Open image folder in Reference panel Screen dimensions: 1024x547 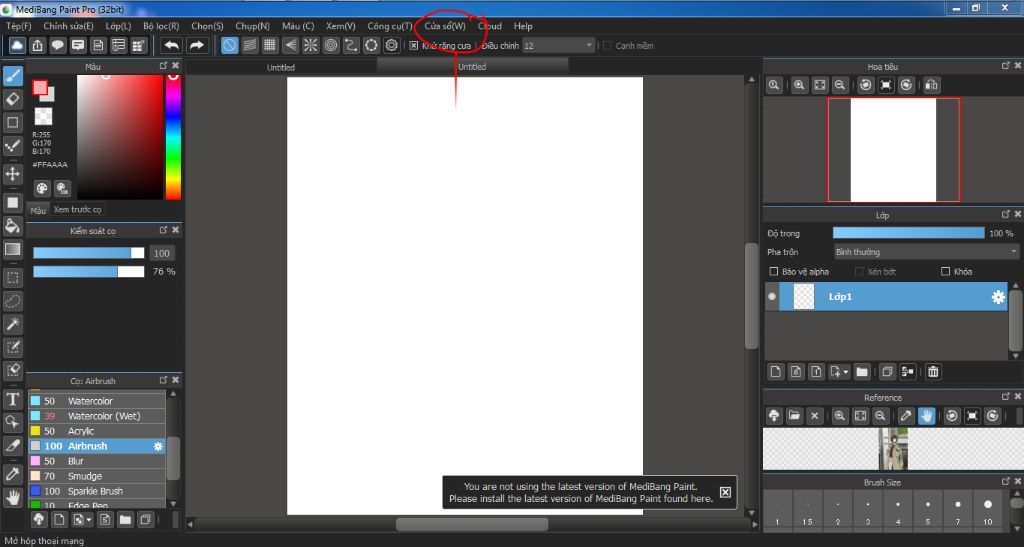coord(794,415)
